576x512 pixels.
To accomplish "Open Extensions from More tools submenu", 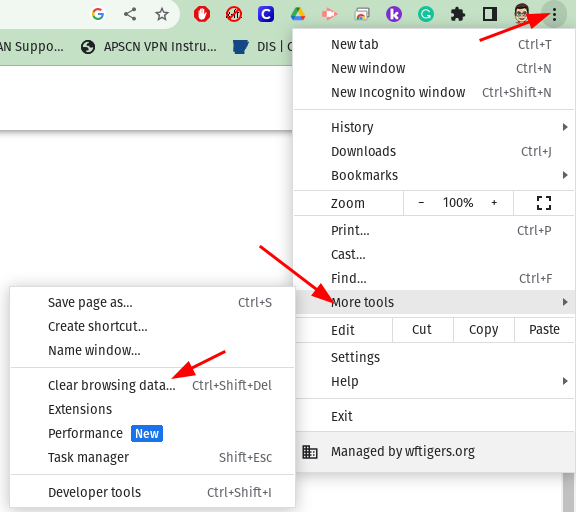I will coord(152,410).
